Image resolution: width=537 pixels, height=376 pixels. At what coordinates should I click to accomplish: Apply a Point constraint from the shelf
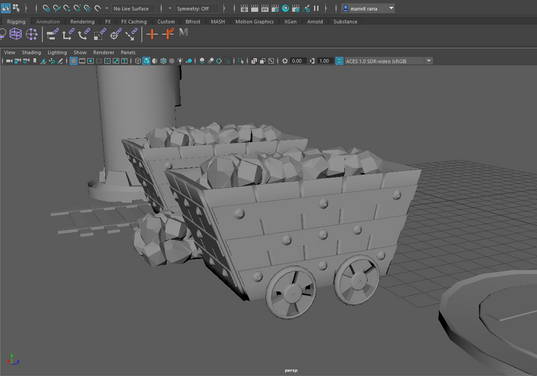(x=68, y=34)
